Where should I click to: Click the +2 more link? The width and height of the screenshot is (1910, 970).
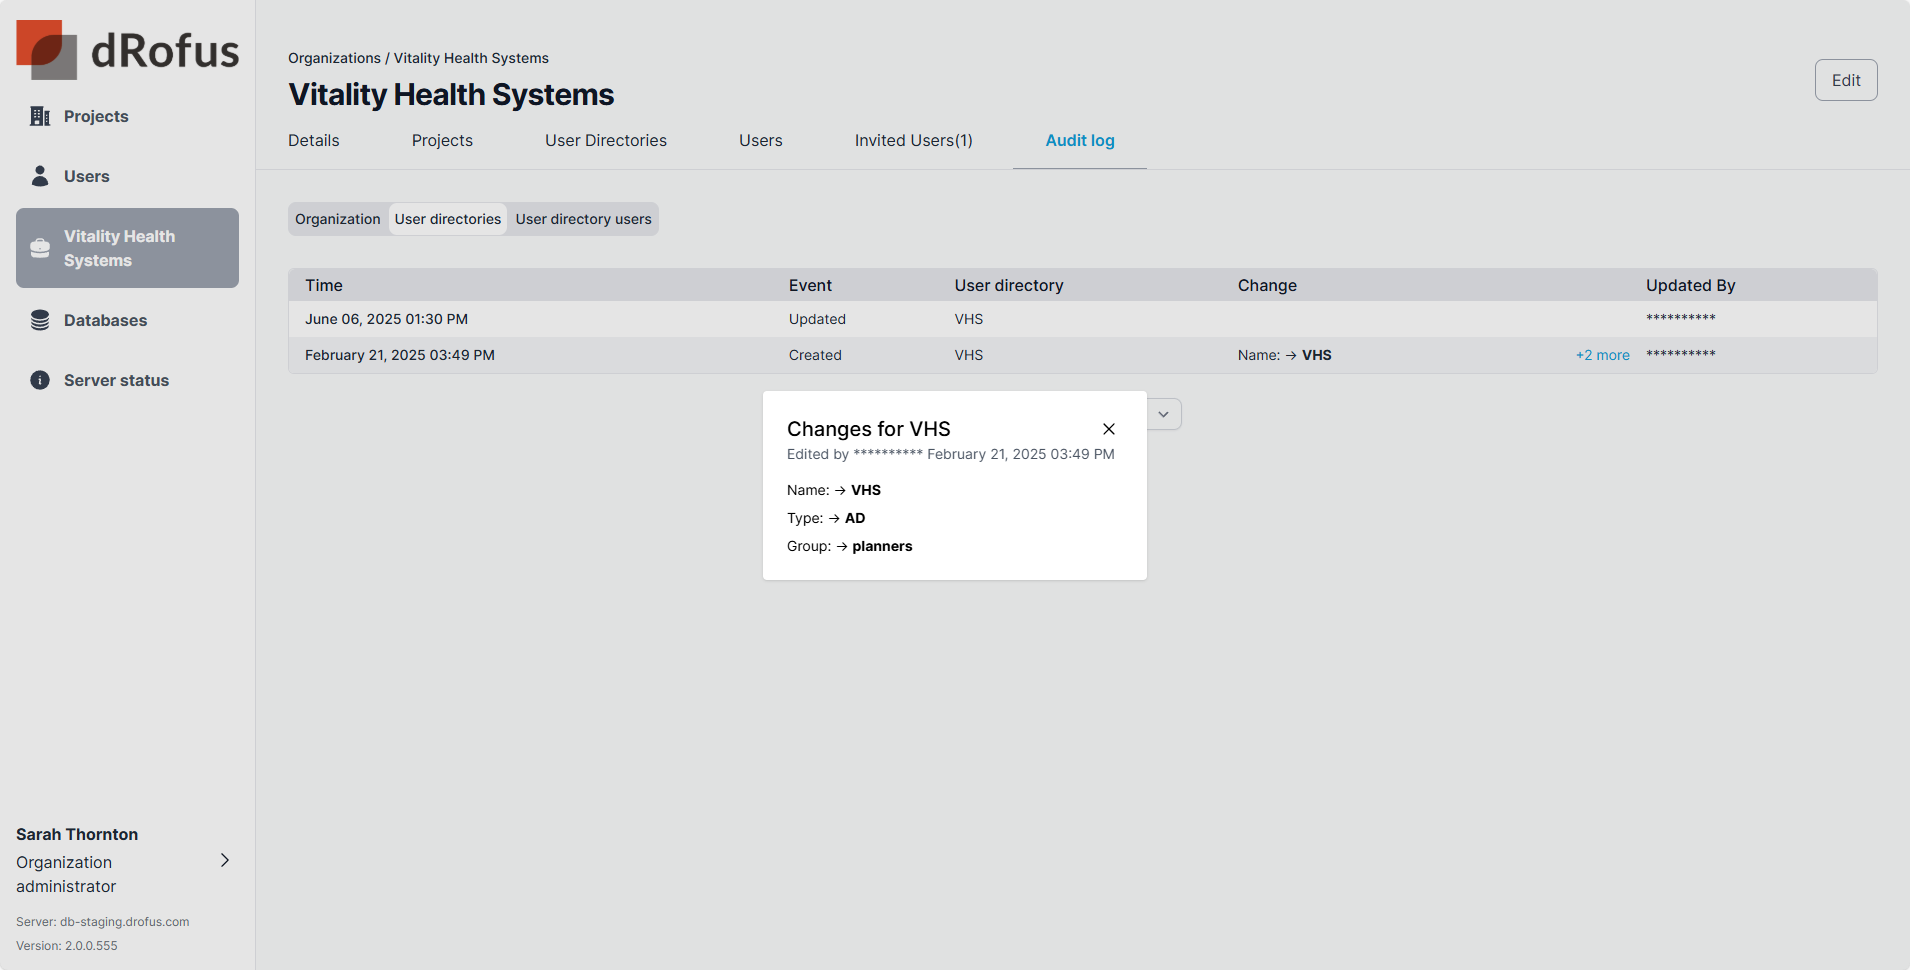tap(1602, 355)
